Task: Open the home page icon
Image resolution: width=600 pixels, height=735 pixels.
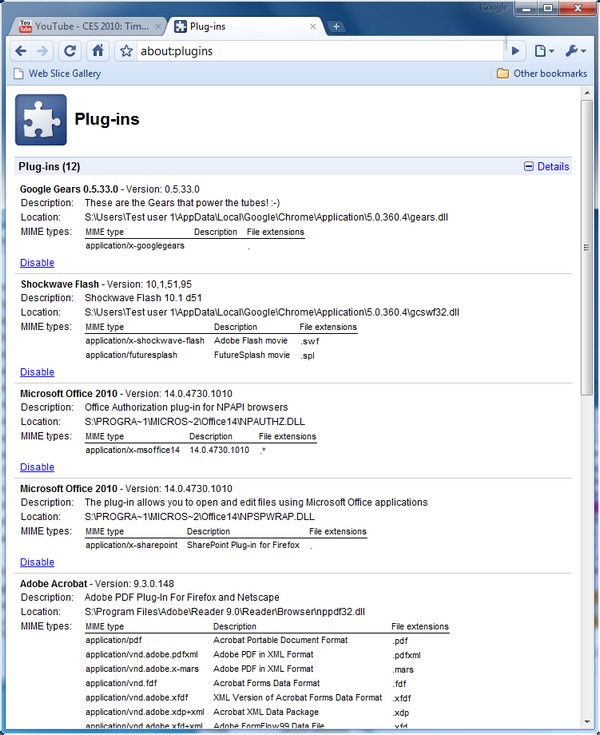Action: (x=98, y=51)
